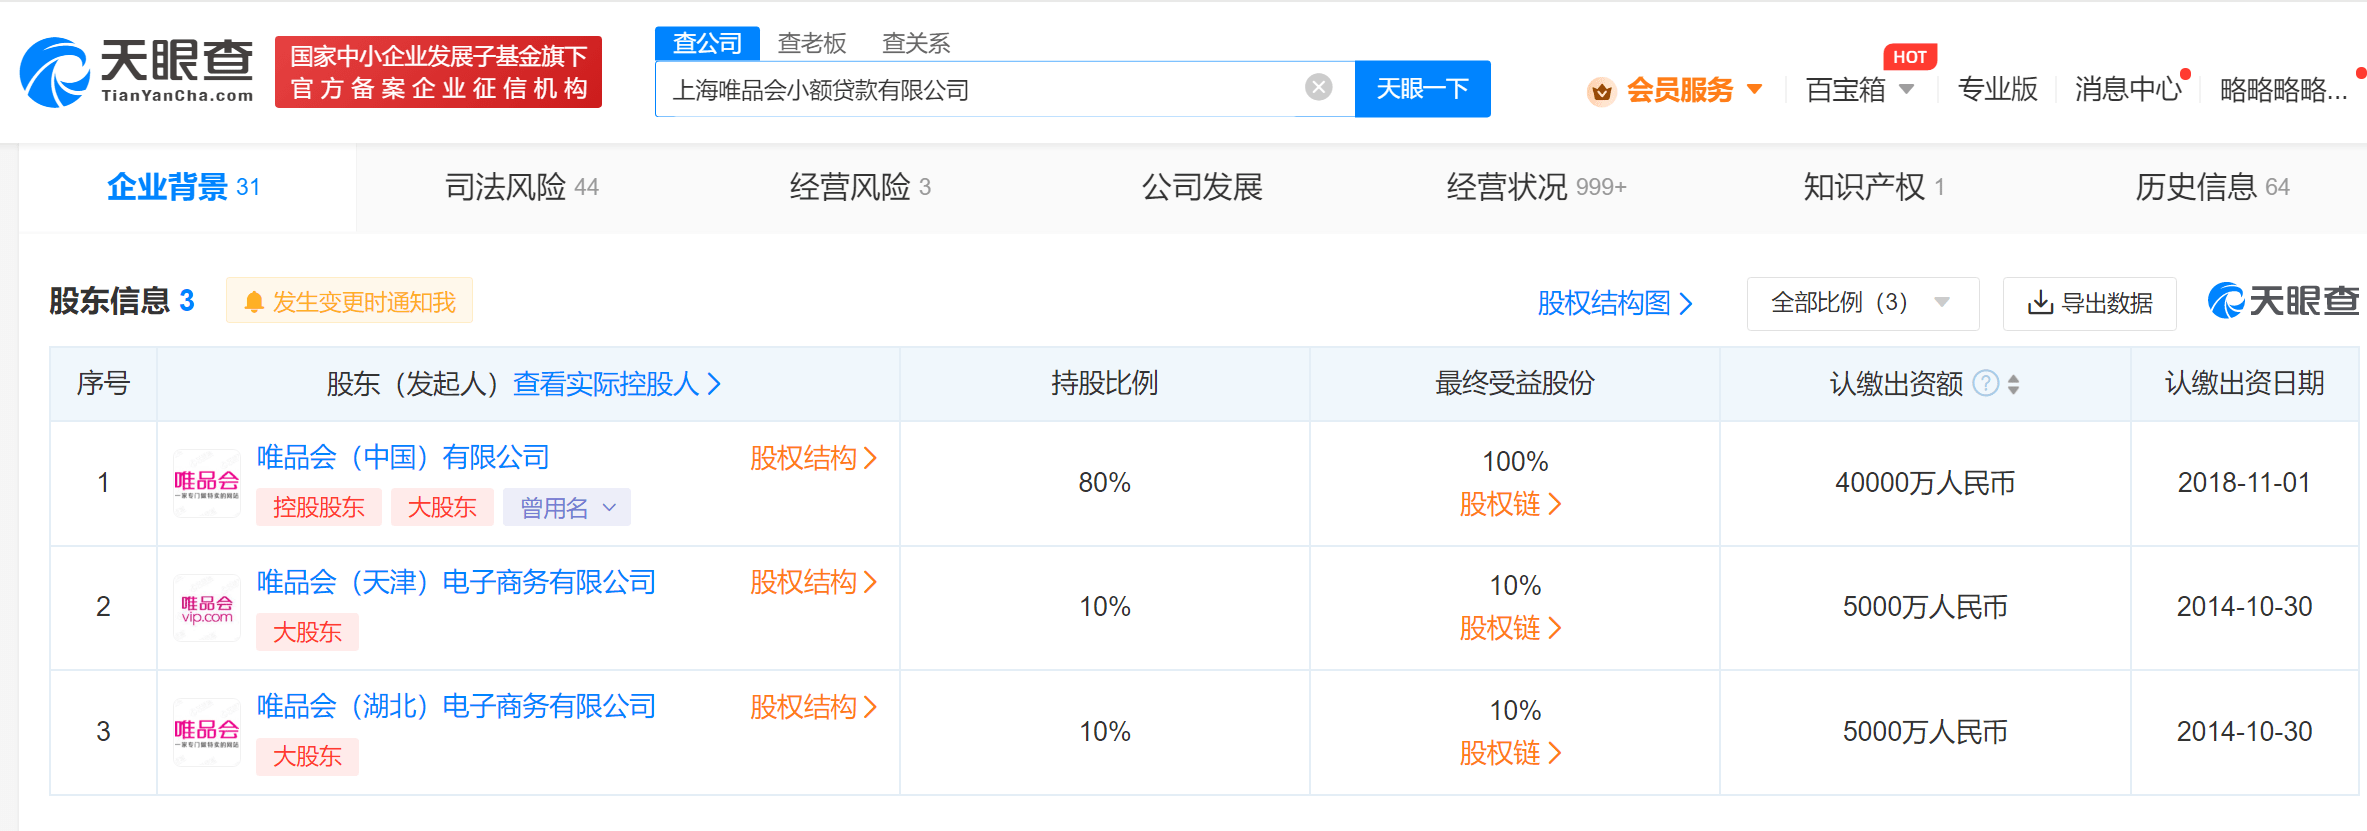The width and height of the screenshot is (2367, 831).
Task: Open 股权链 link for the 80% shareholder
Action: coord(1509,504)
